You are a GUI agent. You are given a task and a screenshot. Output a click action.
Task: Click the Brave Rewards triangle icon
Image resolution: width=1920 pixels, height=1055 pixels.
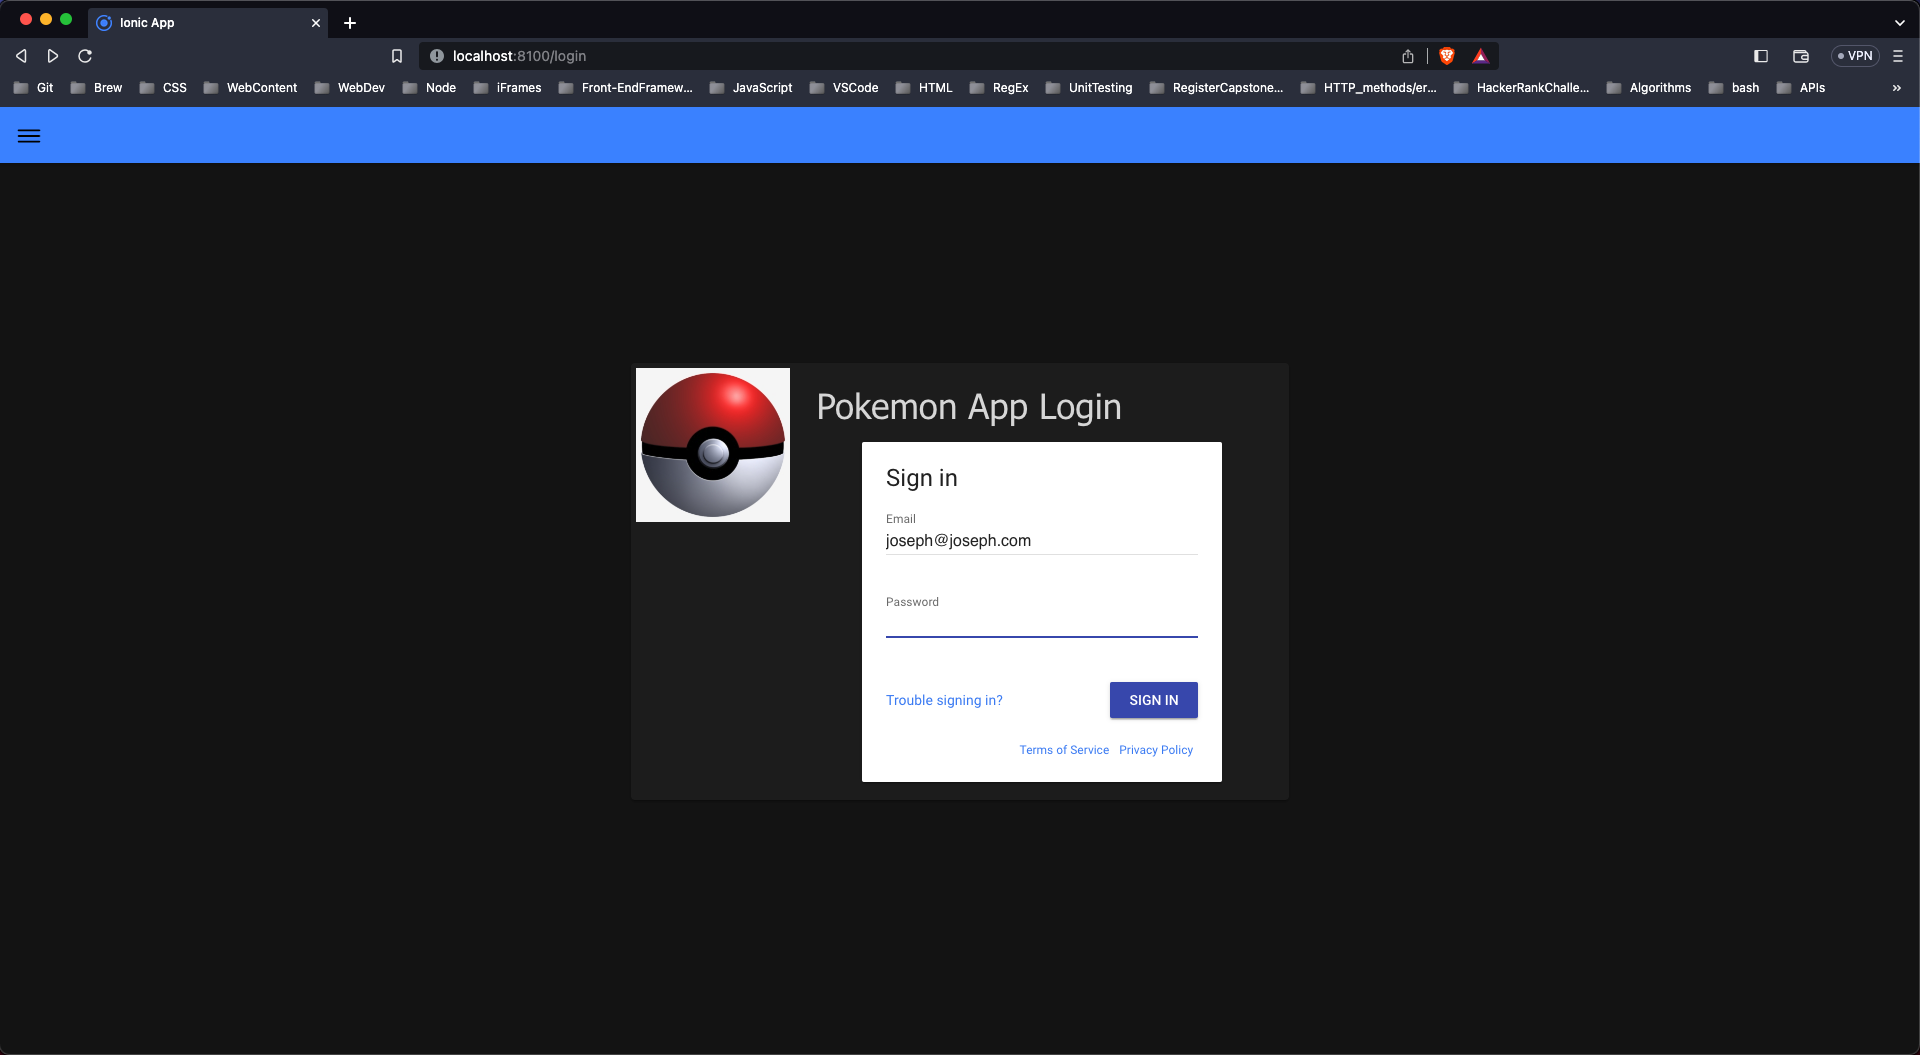(x=1481, y=56)
